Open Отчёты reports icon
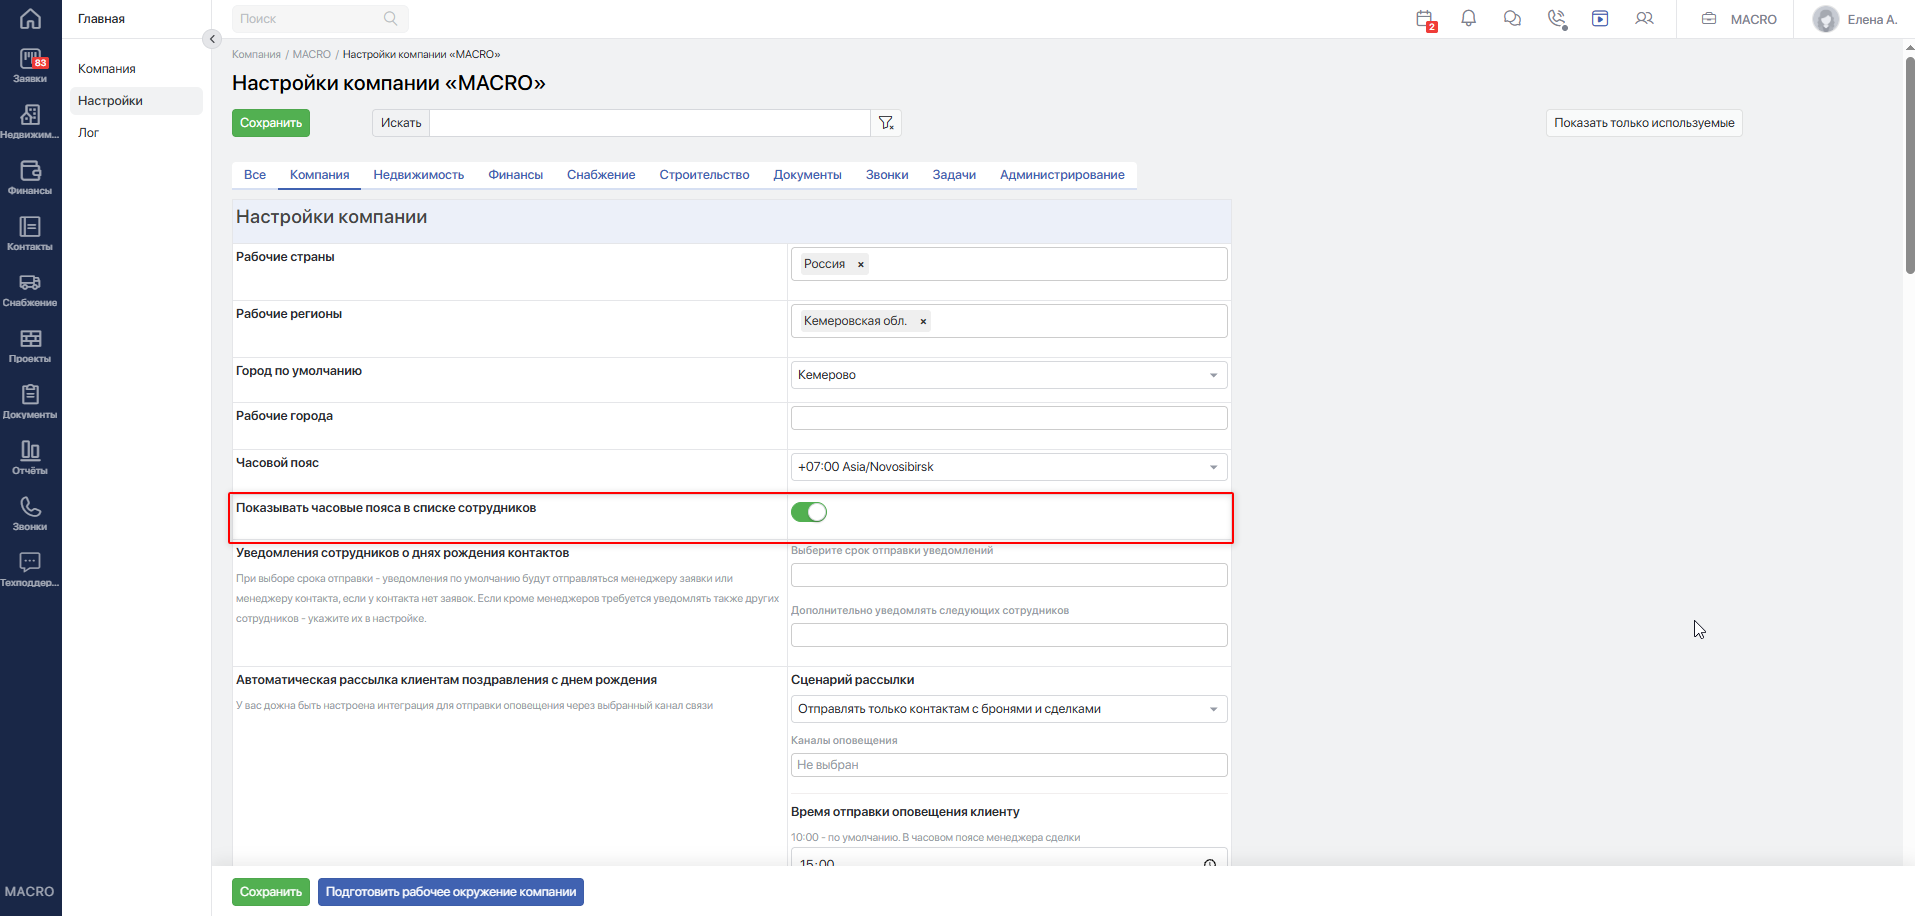 click(x=30, y=458)
